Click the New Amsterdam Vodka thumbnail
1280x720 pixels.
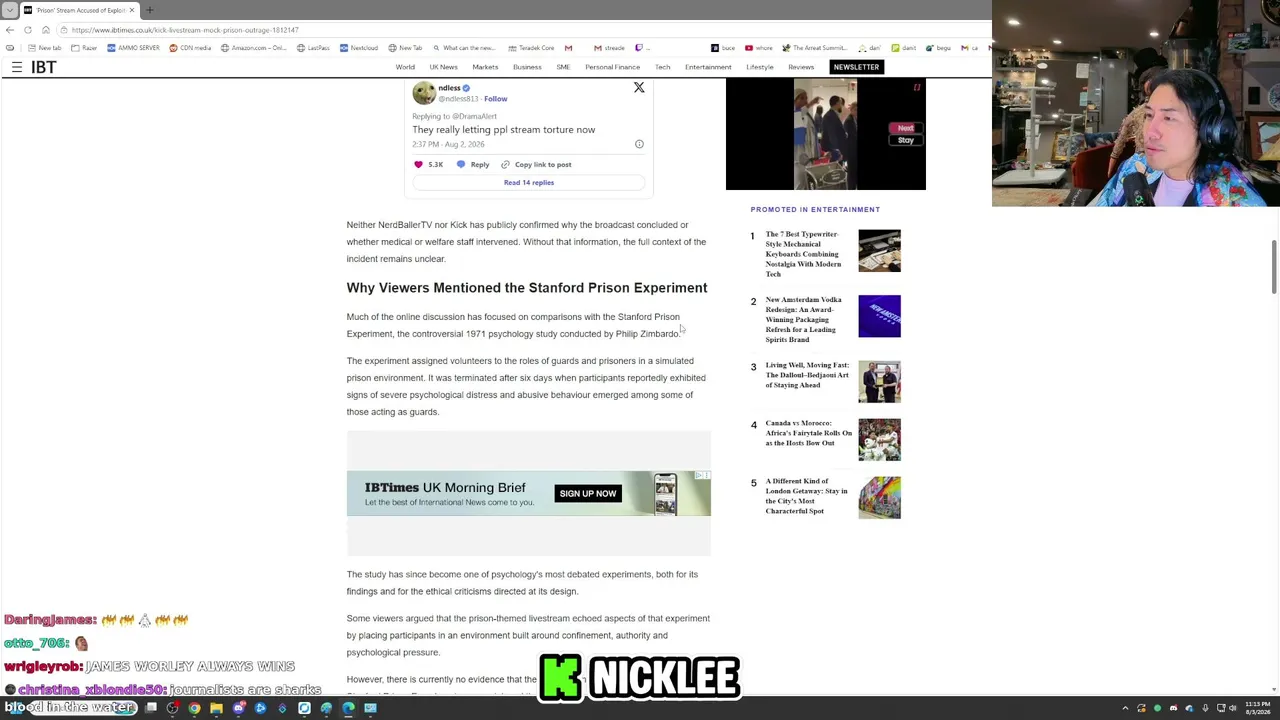[879, 316]
